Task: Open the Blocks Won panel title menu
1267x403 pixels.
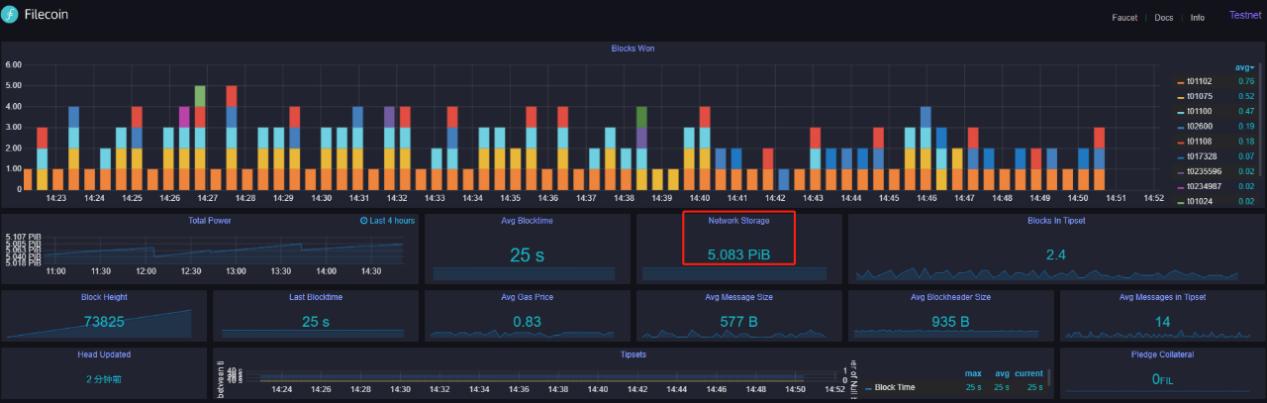Action: (x=632, y=48)
